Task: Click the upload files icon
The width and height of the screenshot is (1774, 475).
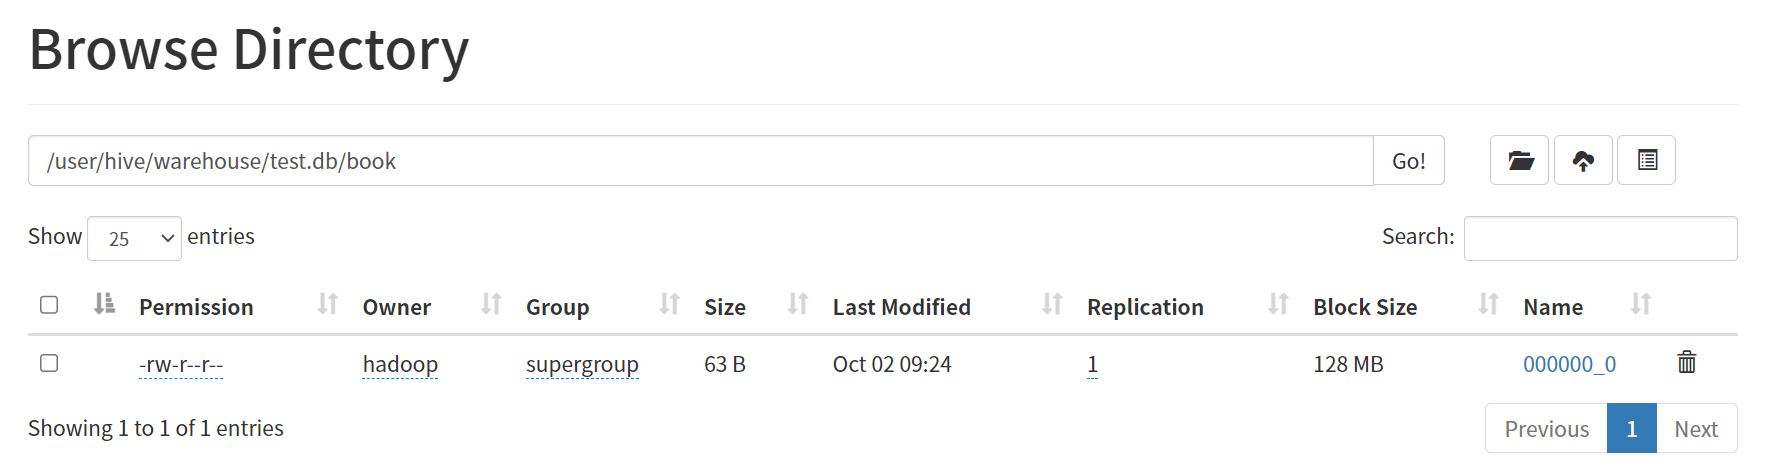Action: 1583,160
